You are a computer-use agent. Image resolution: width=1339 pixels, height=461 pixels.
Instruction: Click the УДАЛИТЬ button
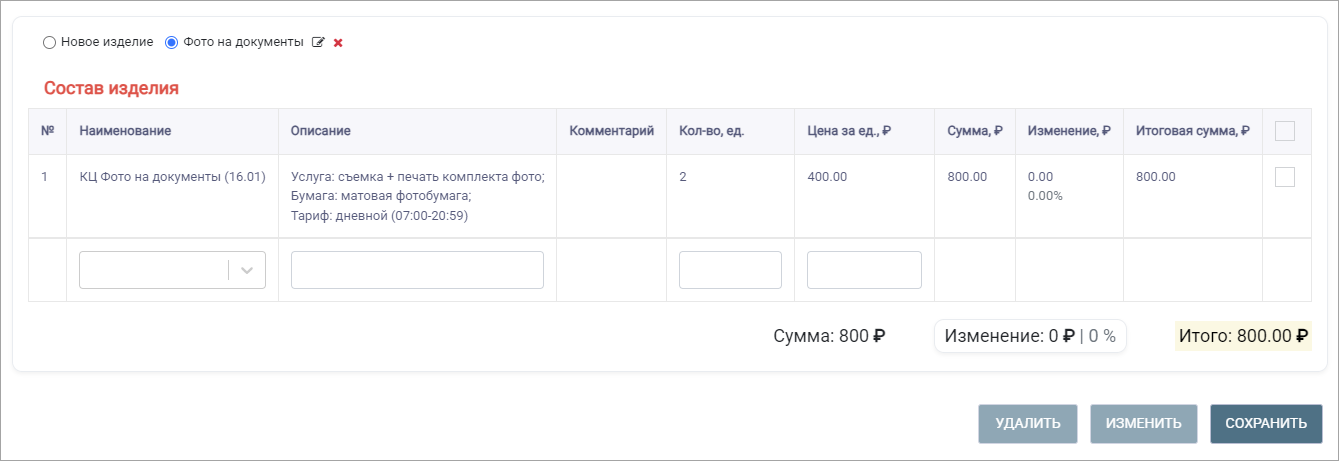tap(1027, 424)
